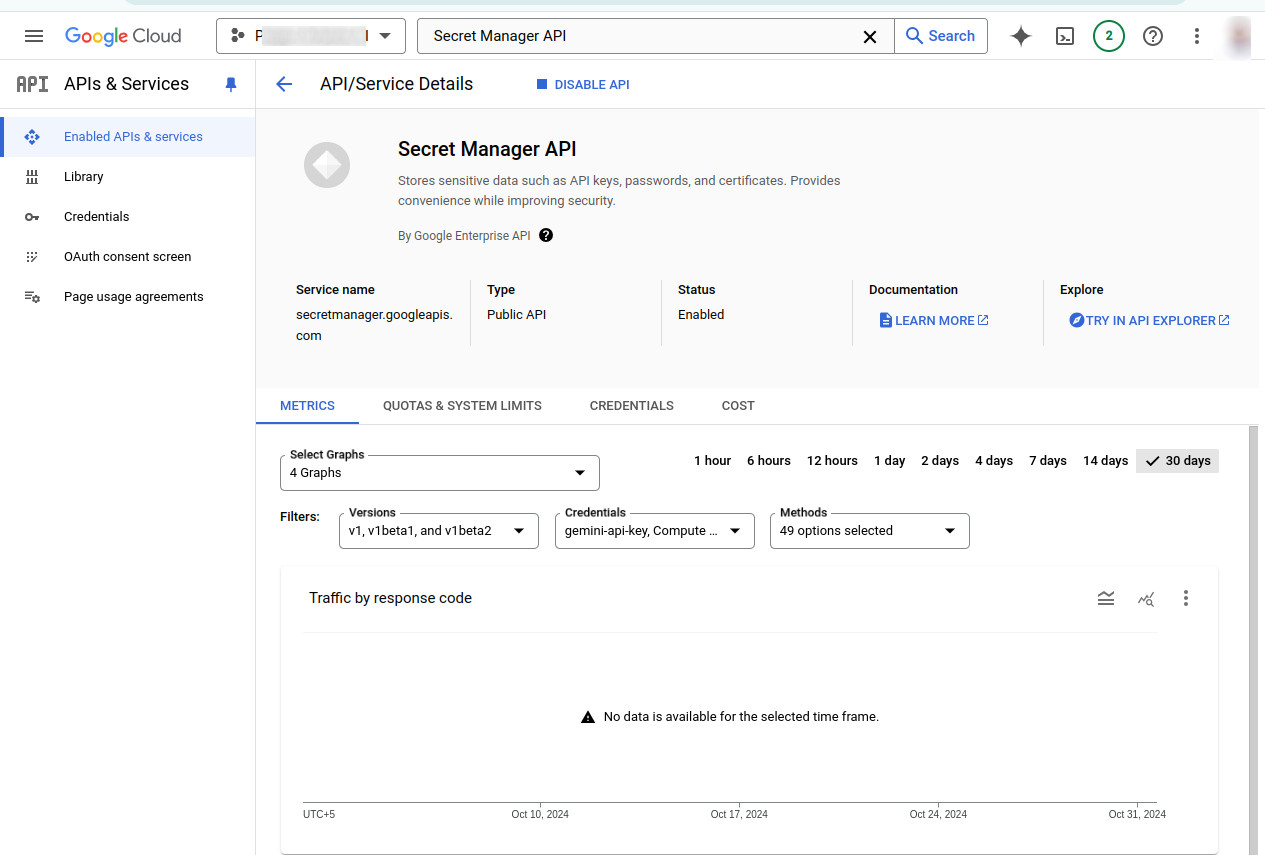Click the Enabled status value
This screenshot has height=855, width=1265.
click(701, 314)
